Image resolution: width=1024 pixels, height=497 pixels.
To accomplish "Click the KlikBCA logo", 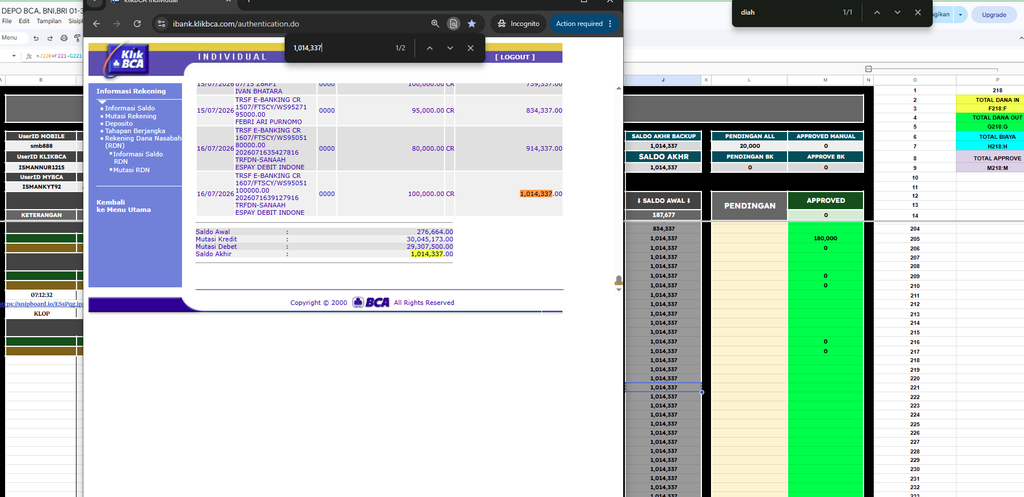I will click(x=127, y=59).
